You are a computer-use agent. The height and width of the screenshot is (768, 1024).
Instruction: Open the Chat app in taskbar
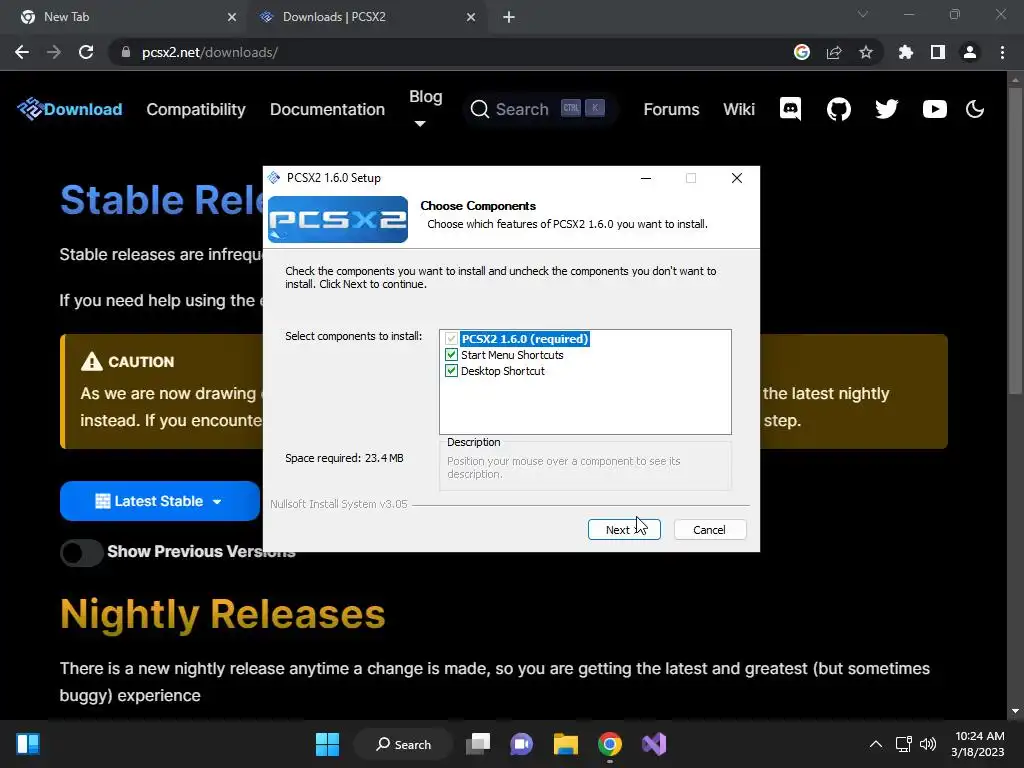pyautogui.click(x=521, y=744)
